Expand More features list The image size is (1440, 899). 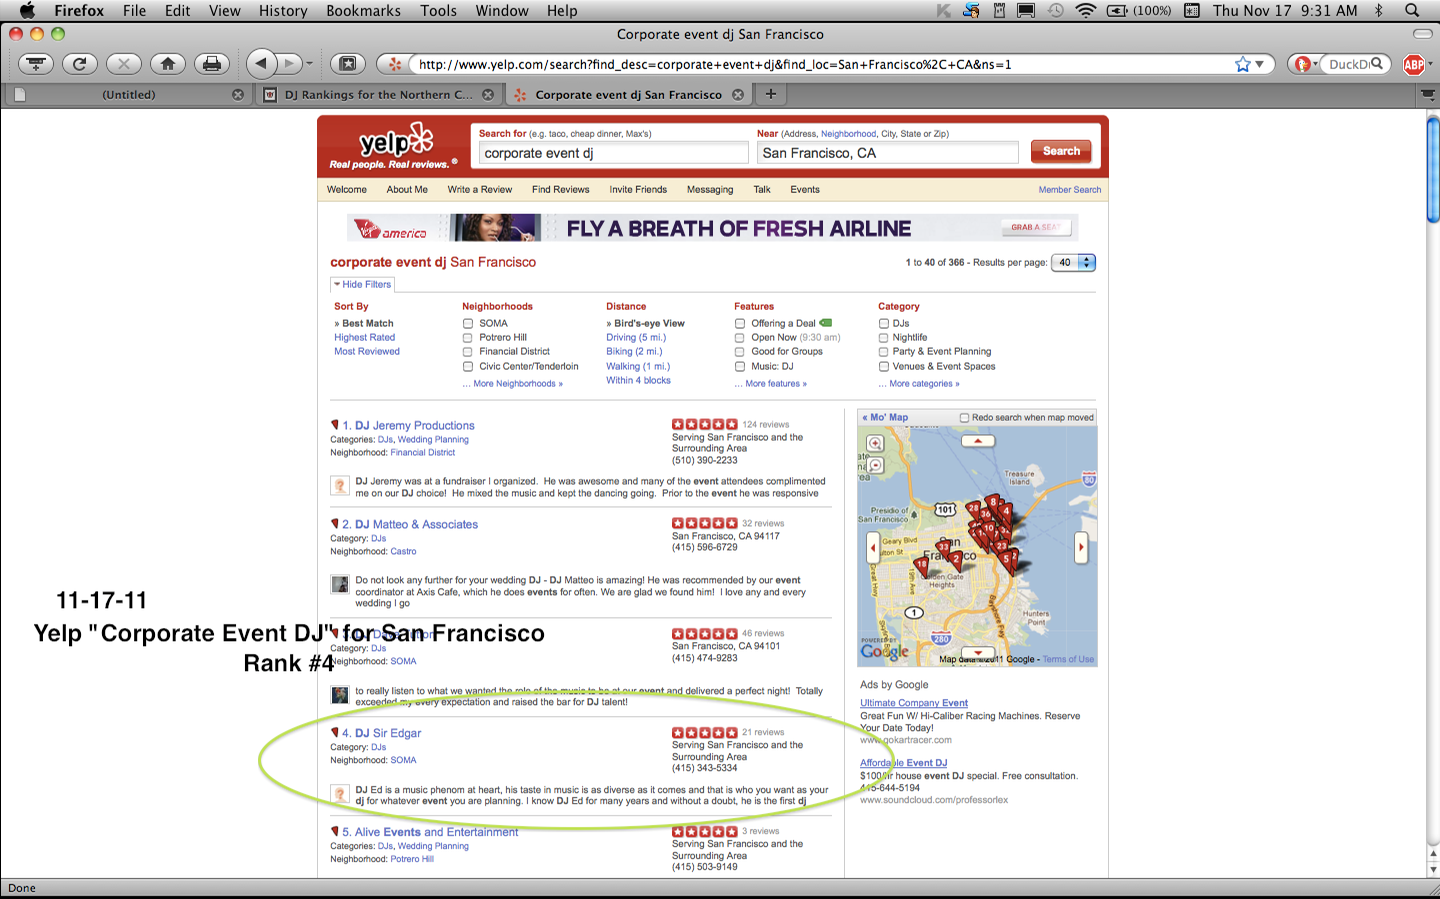[770, 384]
